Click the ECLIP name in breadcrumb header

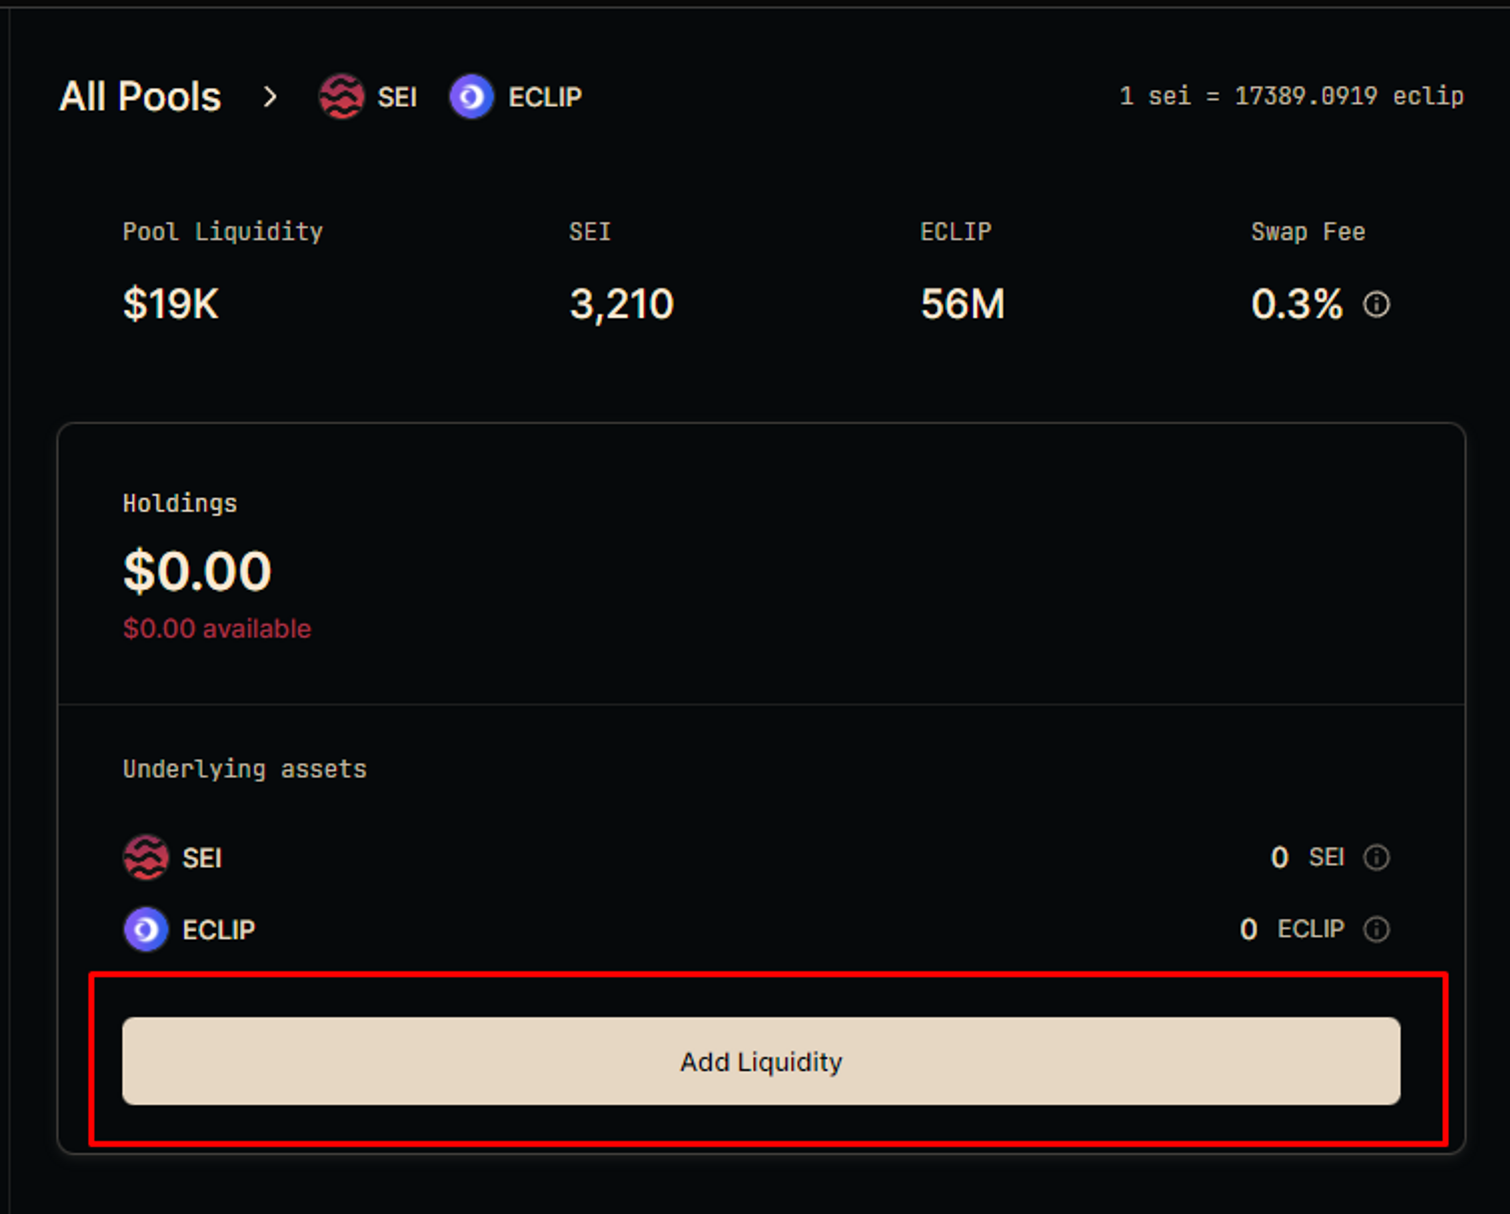pos(545,97)
